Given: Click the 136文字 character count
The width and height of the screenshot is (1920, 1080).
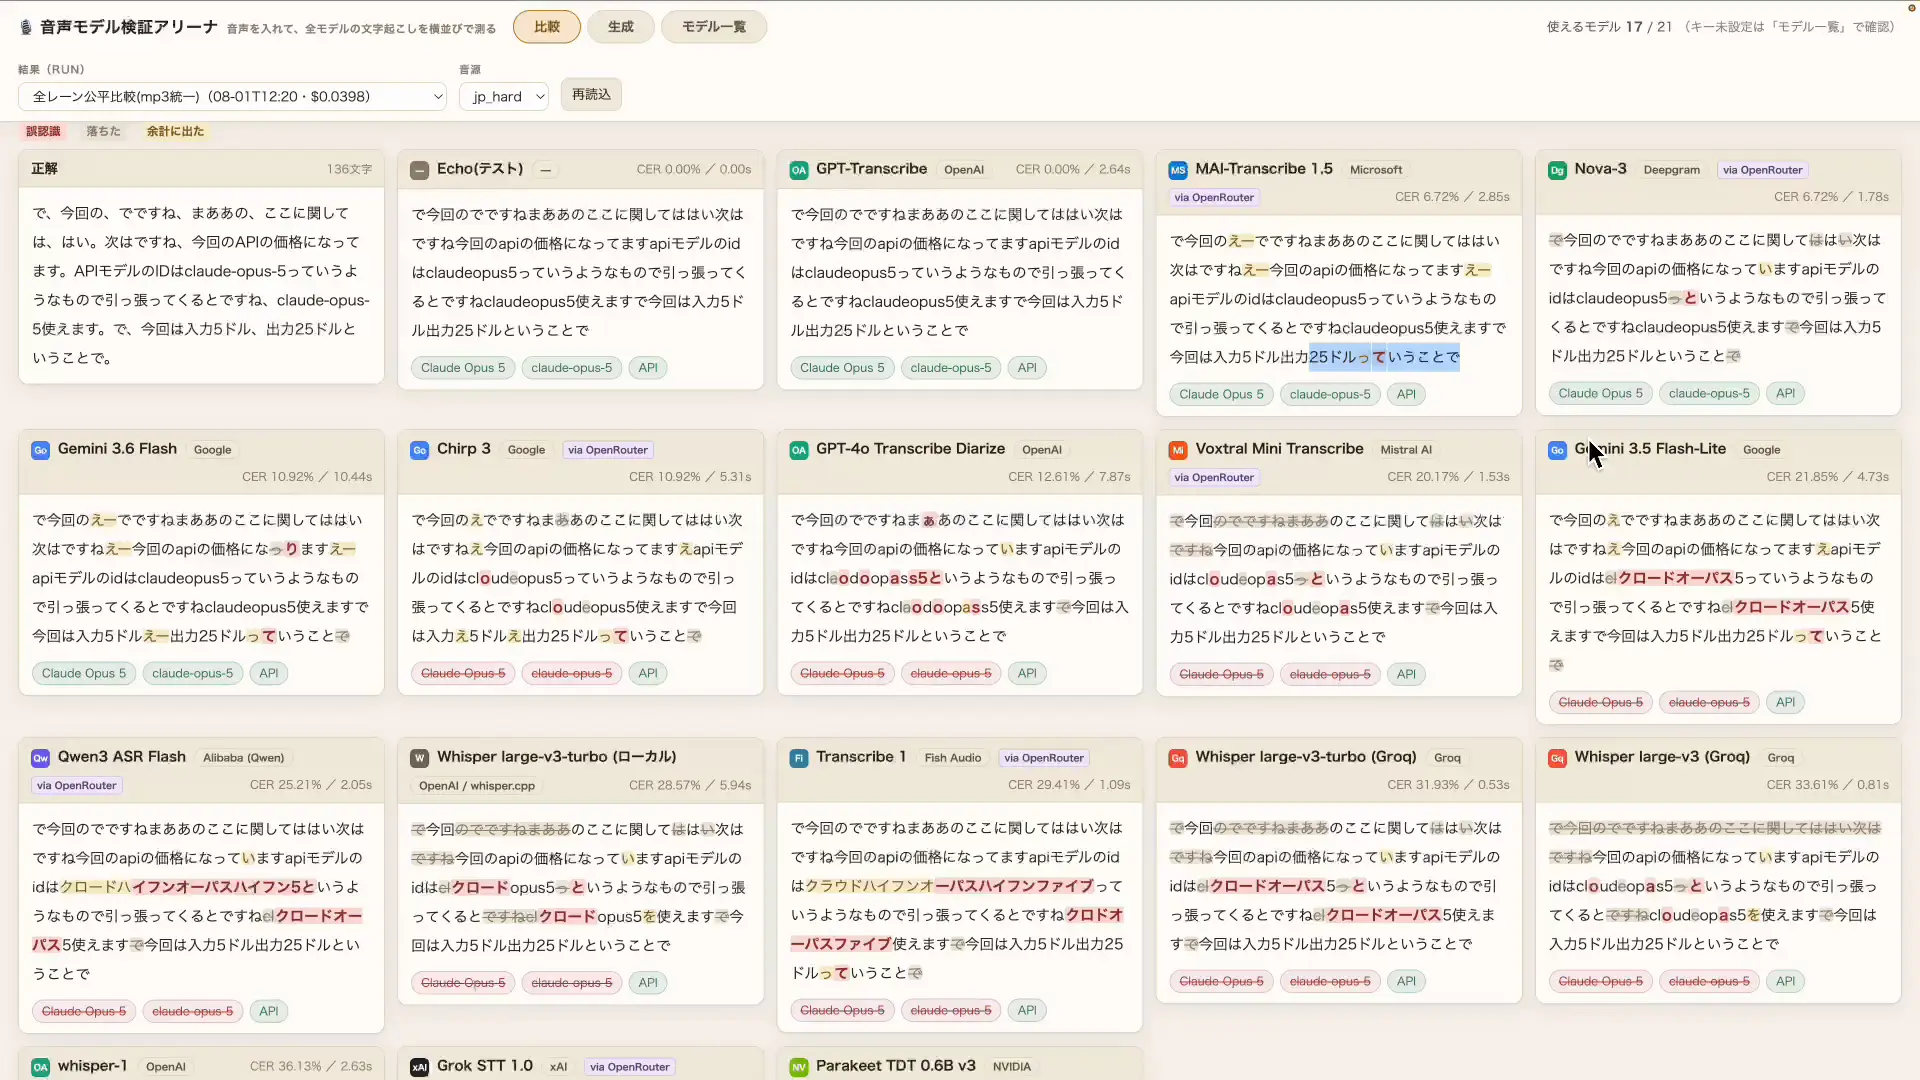Looking at the screenshot, I should (349, 169).
